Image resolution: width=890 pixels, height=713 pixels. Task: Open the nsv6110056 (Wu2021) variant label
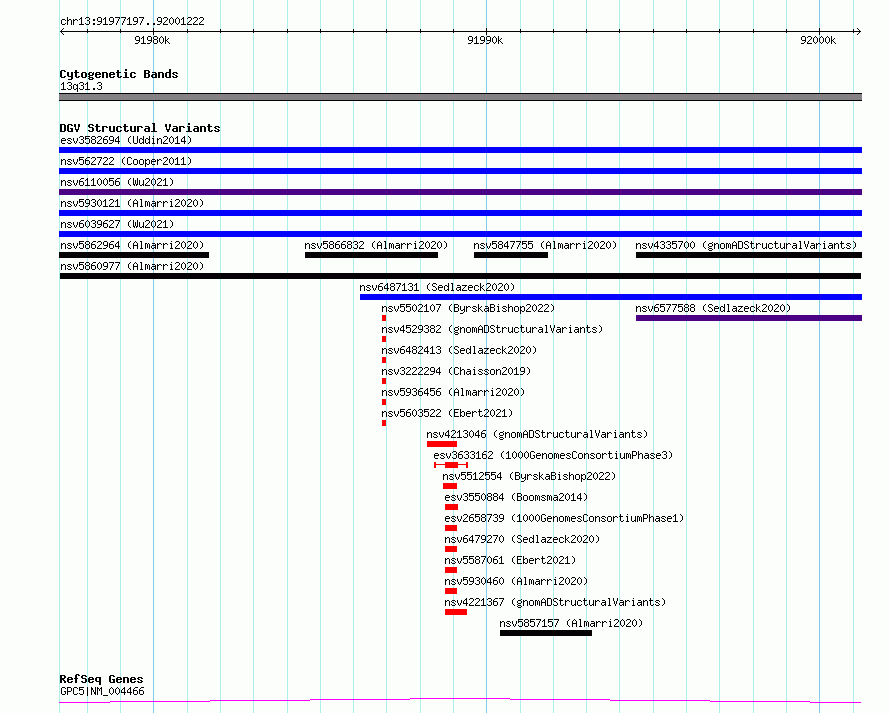point(117,182)
